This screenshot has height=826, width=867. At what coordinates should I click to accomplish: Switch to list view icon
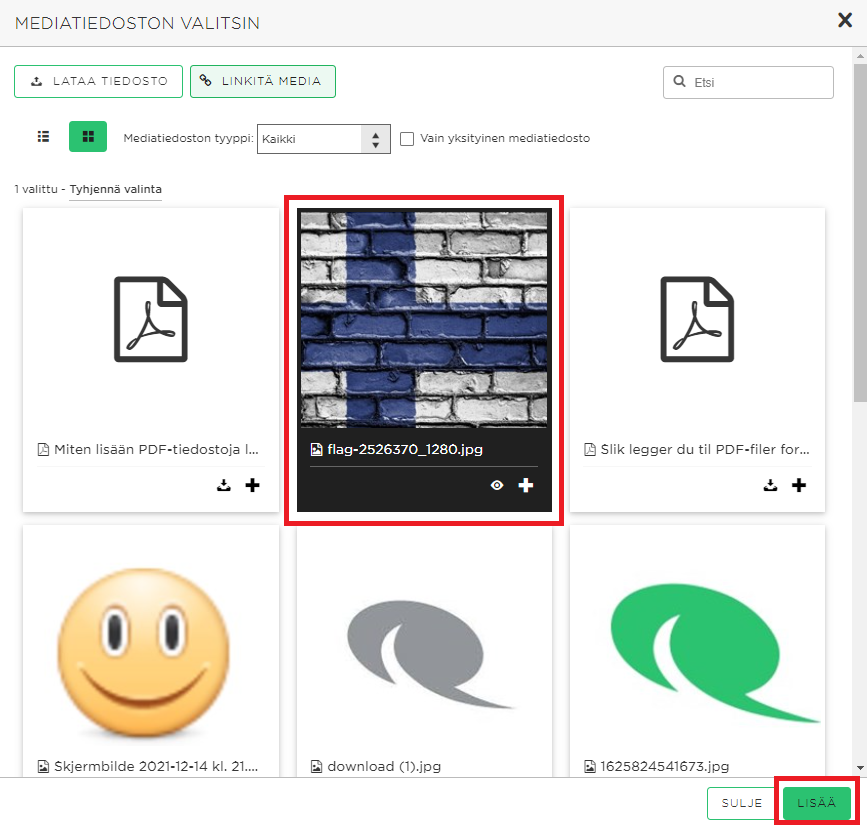point(43,137)
